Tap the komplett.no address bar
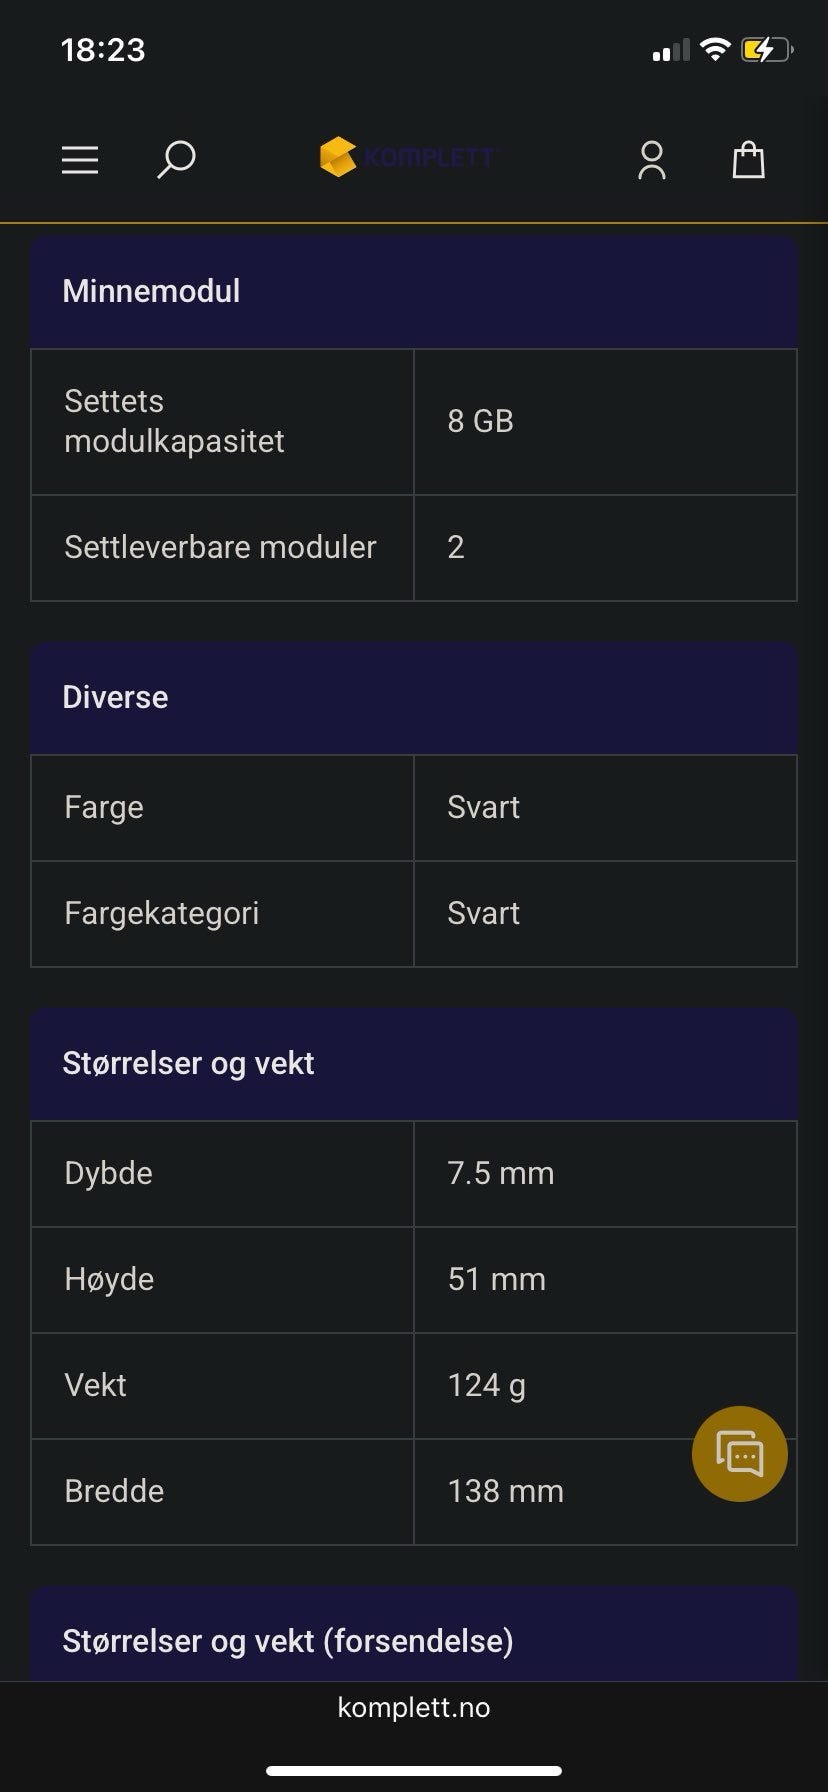The image size is (828, 1792). 414,1708
